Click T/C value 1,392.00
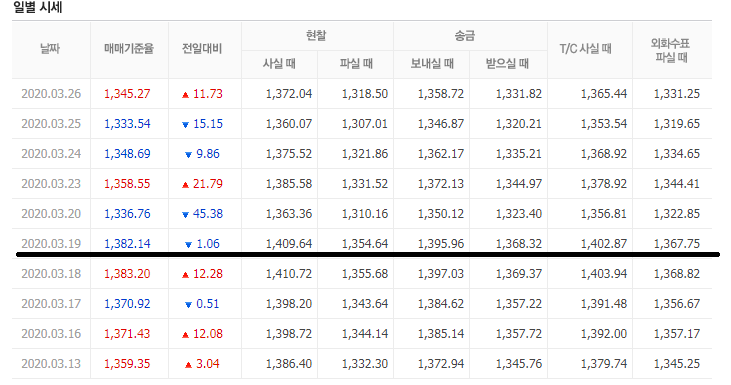Screen dimensions: 731x385 point(604,334)
